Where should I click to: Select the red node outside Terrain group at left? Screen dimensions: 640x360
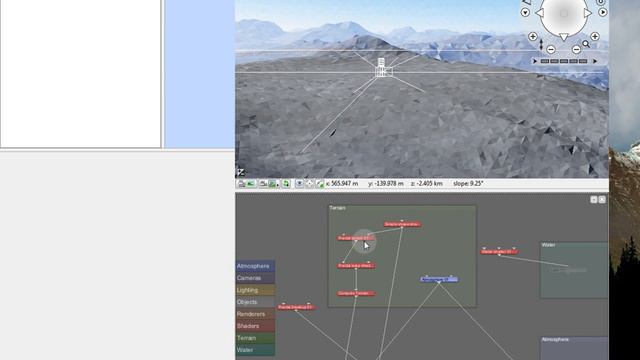tap(296, 307)
